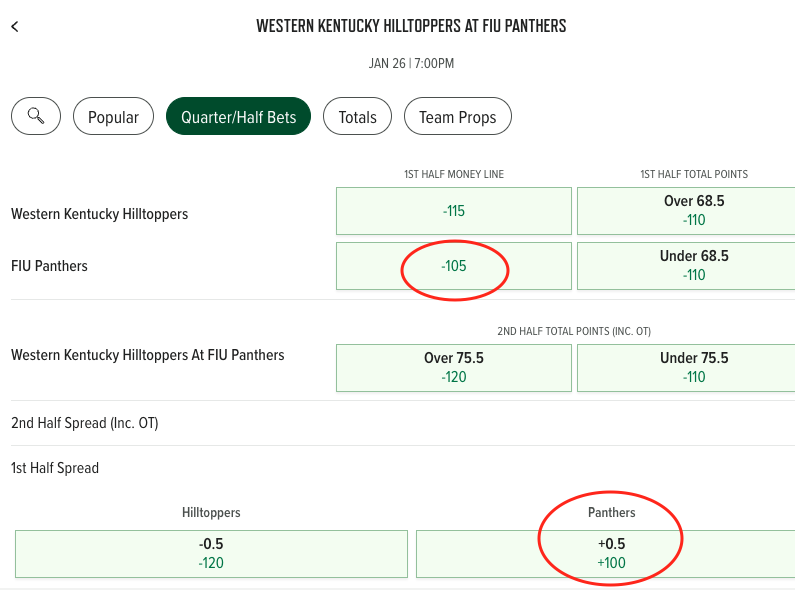Click the FIU Panthers row label
Viewport: 795px width, 590px height.
49,266
